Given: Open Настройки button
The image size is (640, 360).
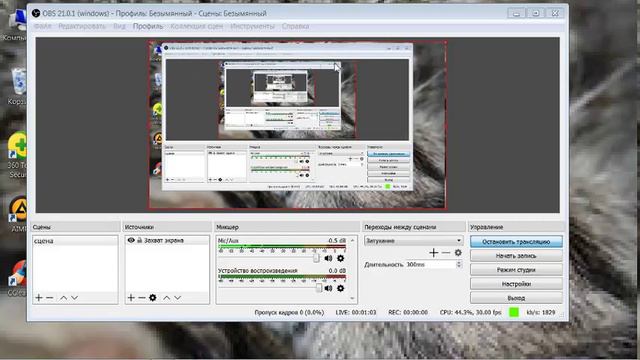Looking at the screenshot, I should [x=516, y=284].
